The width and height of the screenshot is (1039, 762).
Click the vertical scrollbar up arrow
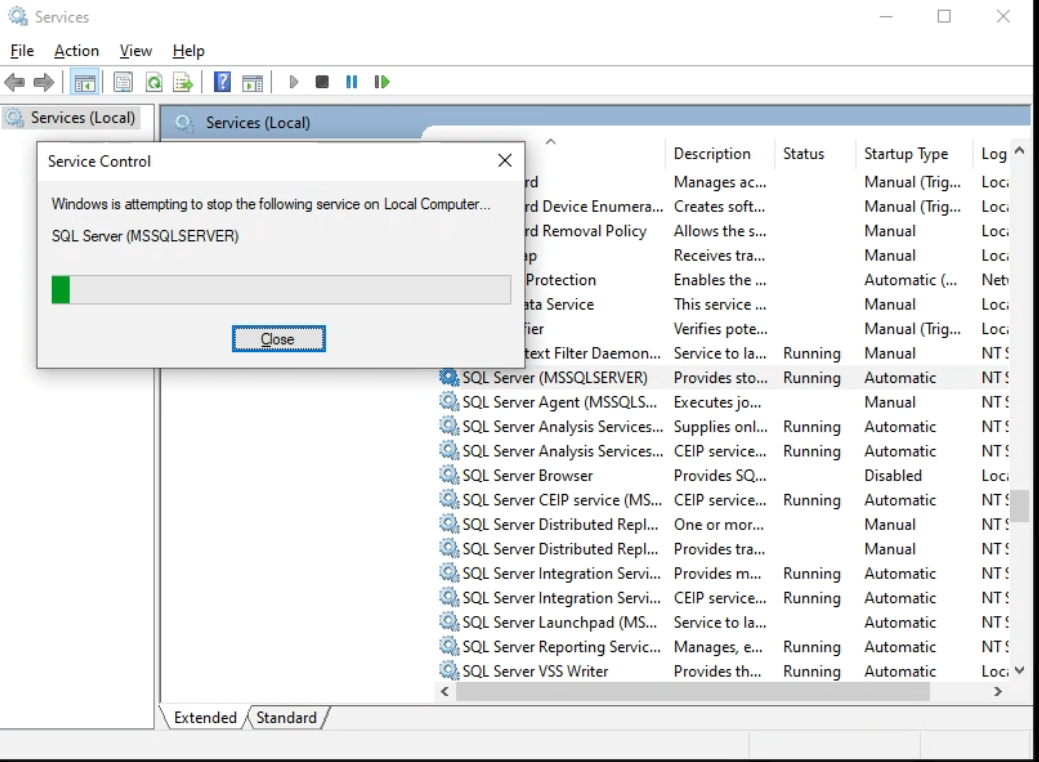[1020, 150]
